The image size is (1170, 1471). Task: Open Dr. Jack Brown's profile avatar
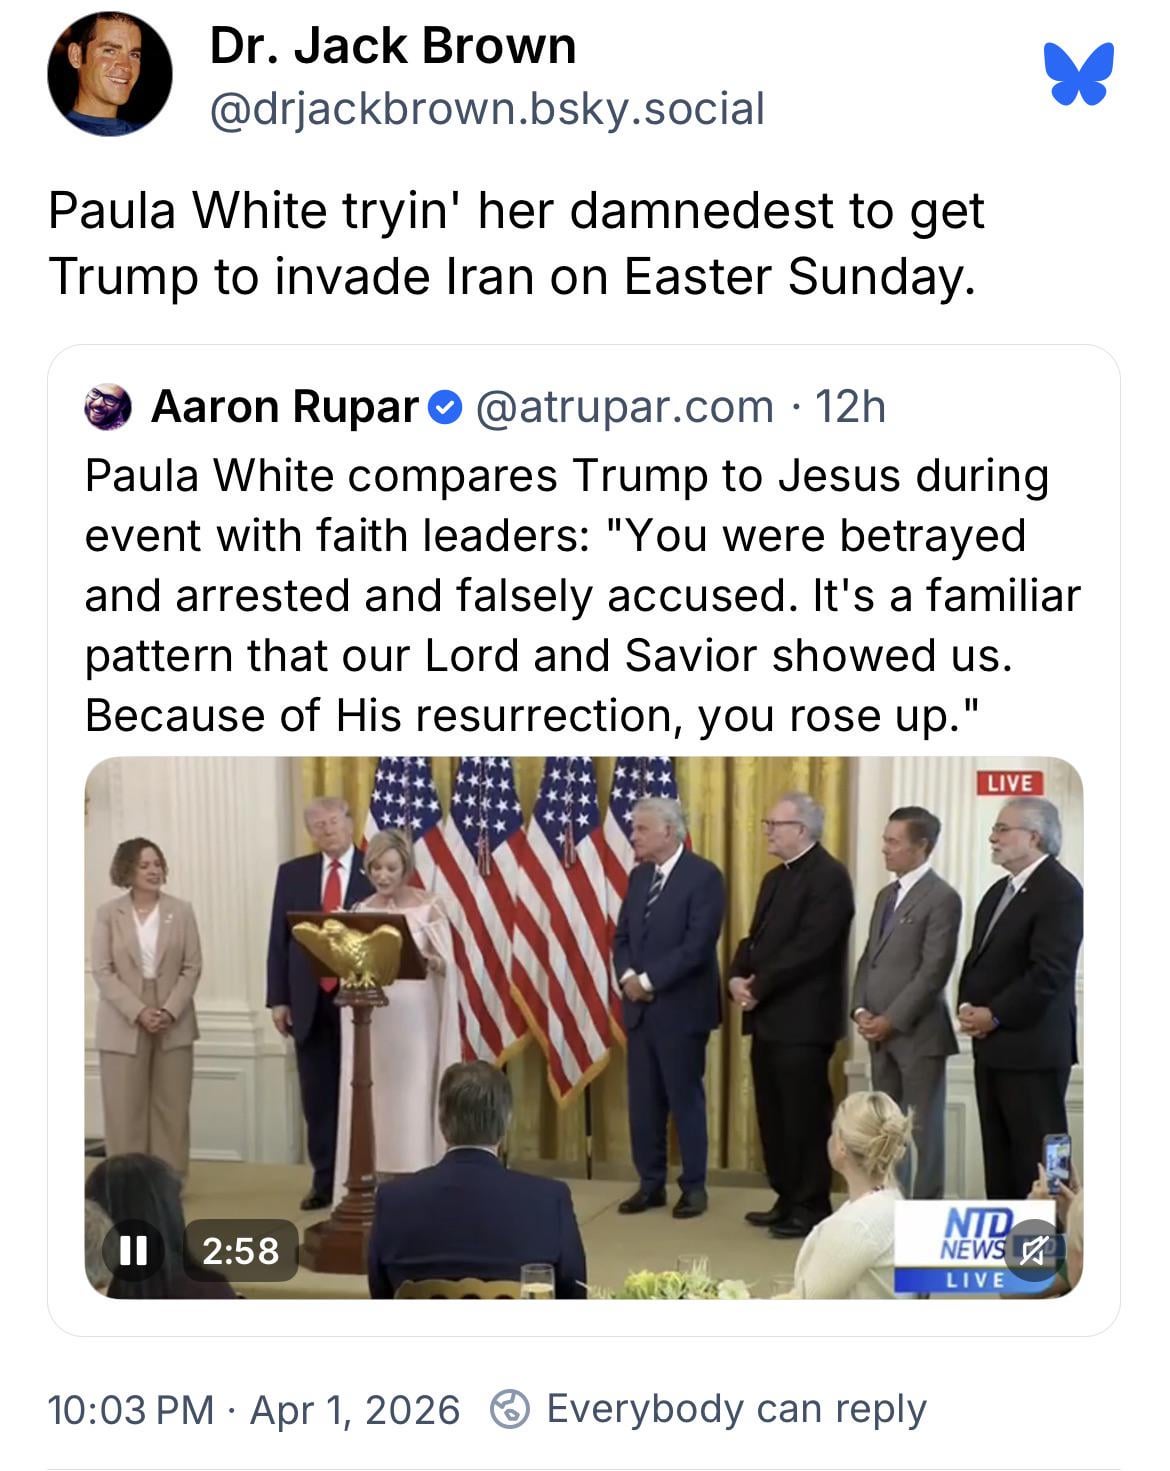(x=109, y=74)
